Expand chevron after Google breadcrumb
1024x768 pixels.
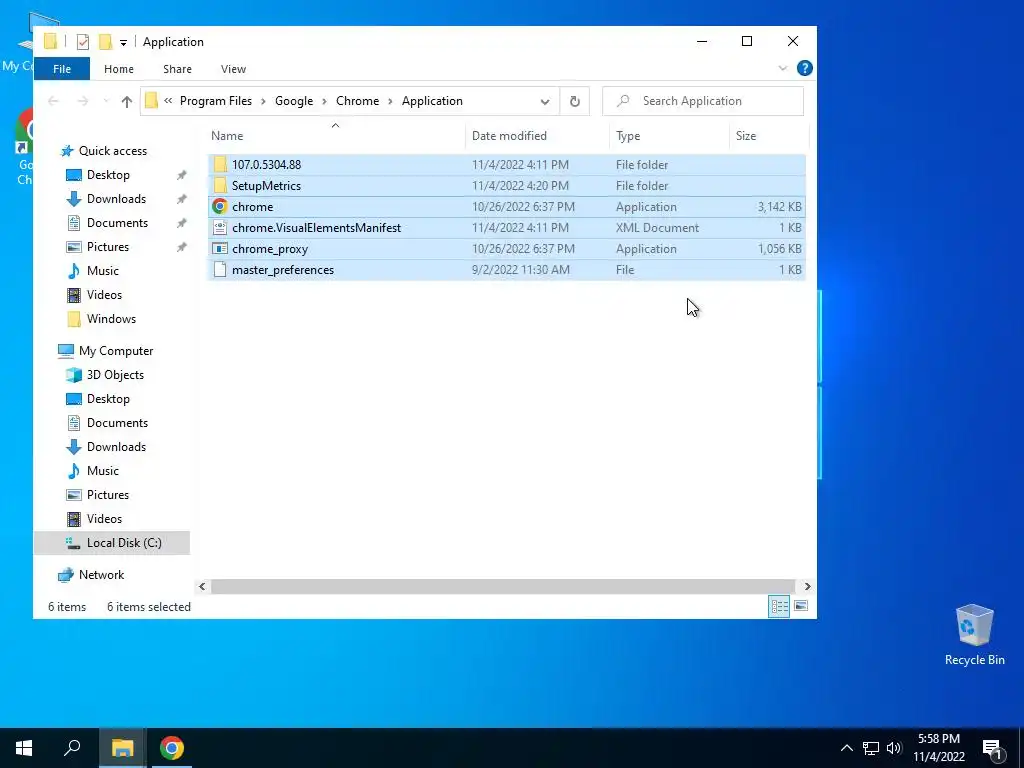[x=325, y=101]
